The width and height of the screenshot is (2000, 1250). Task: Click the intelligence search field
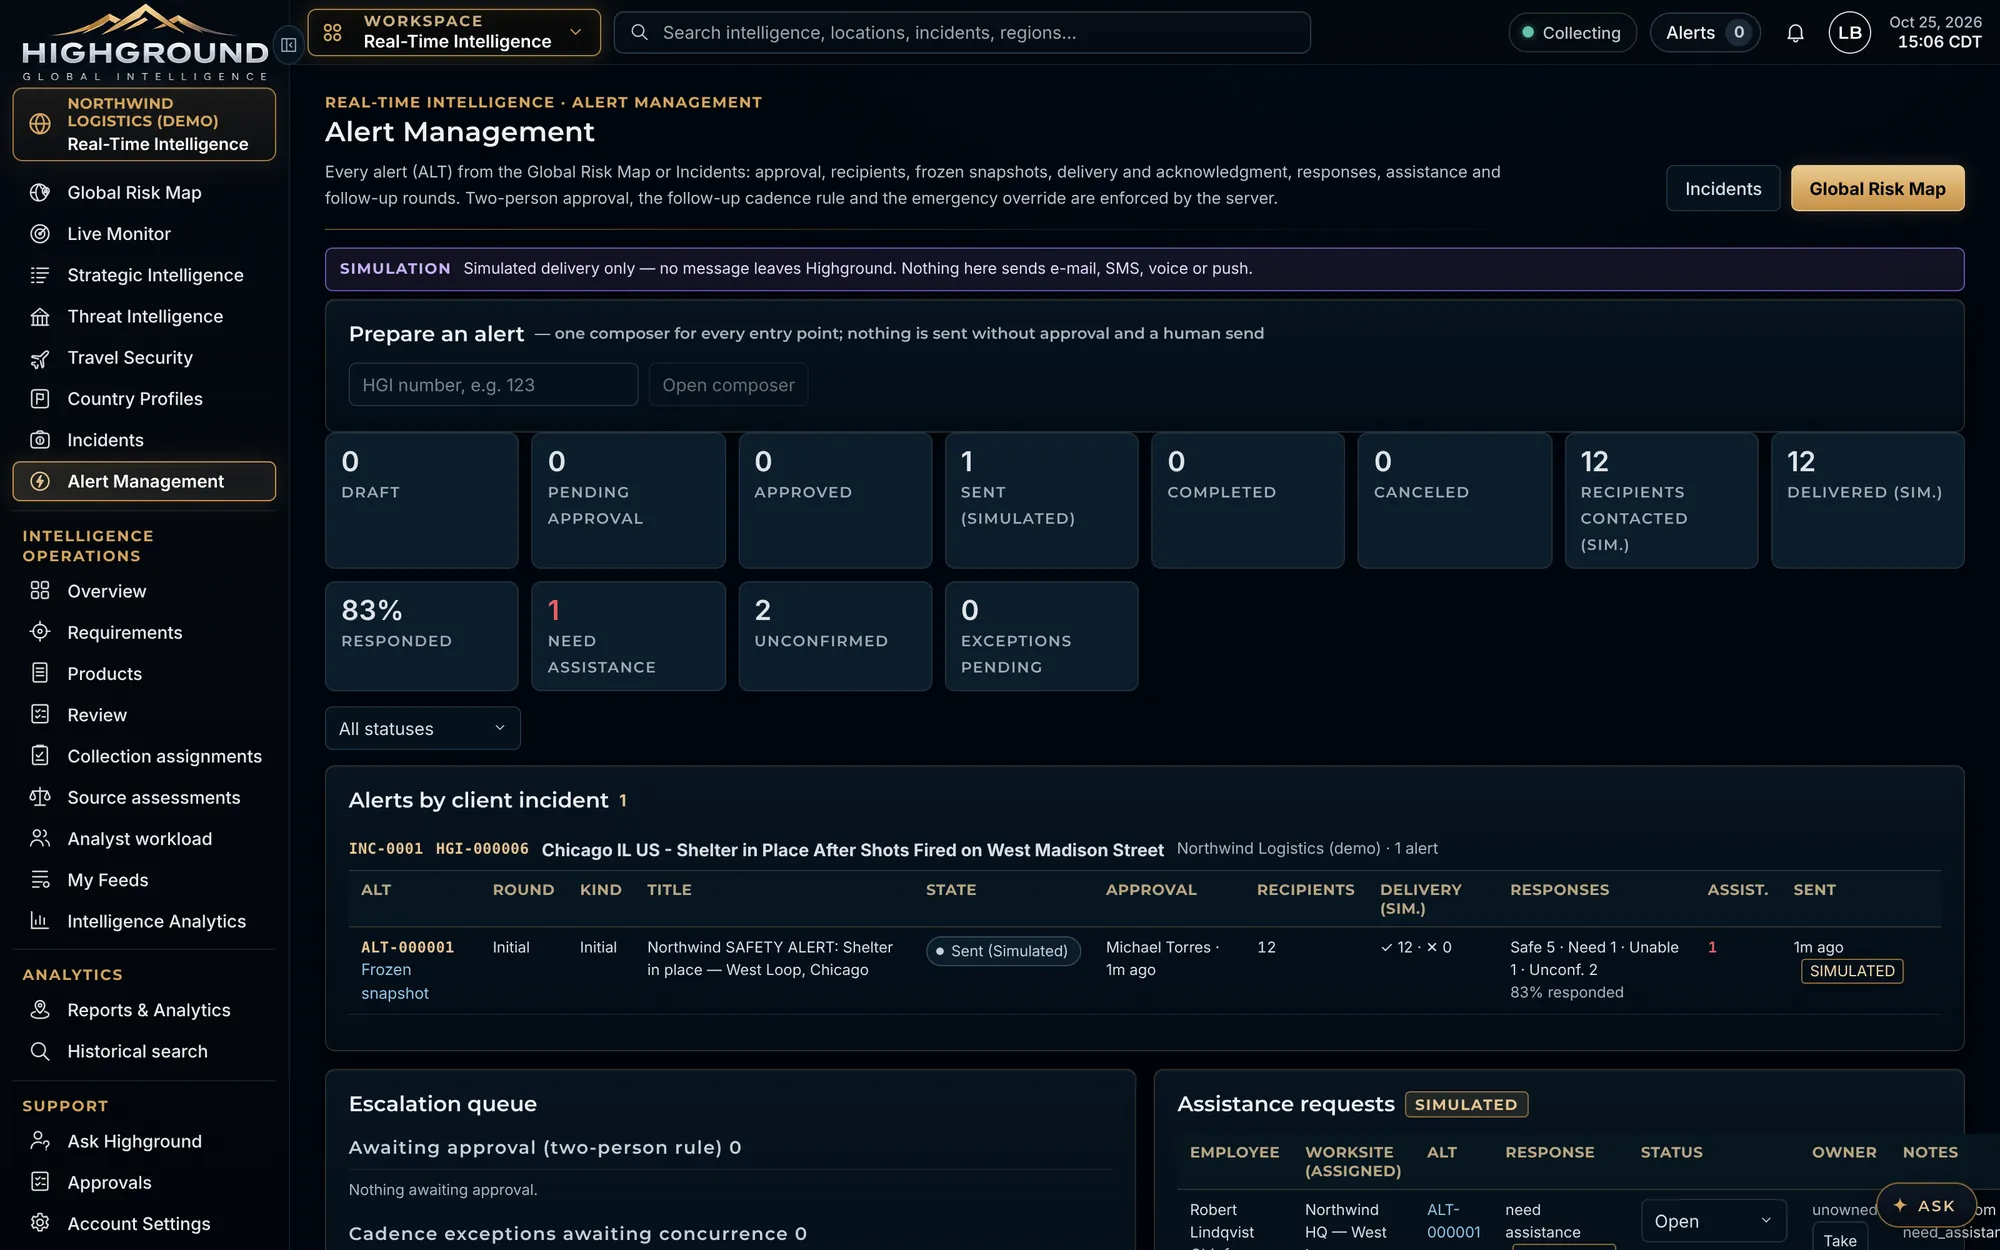[x=962, y=33]
